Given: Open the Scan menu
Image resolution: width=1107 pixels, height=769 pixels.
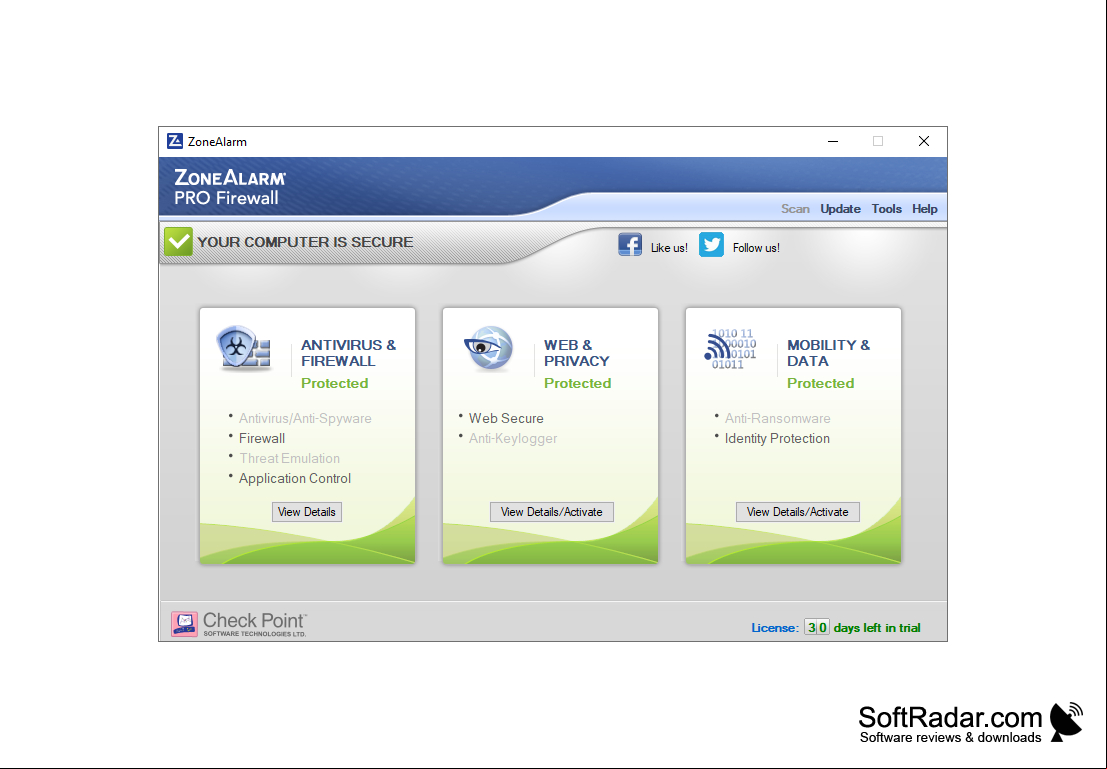Looking at the screenshot, I should click(x=795, y=209).
